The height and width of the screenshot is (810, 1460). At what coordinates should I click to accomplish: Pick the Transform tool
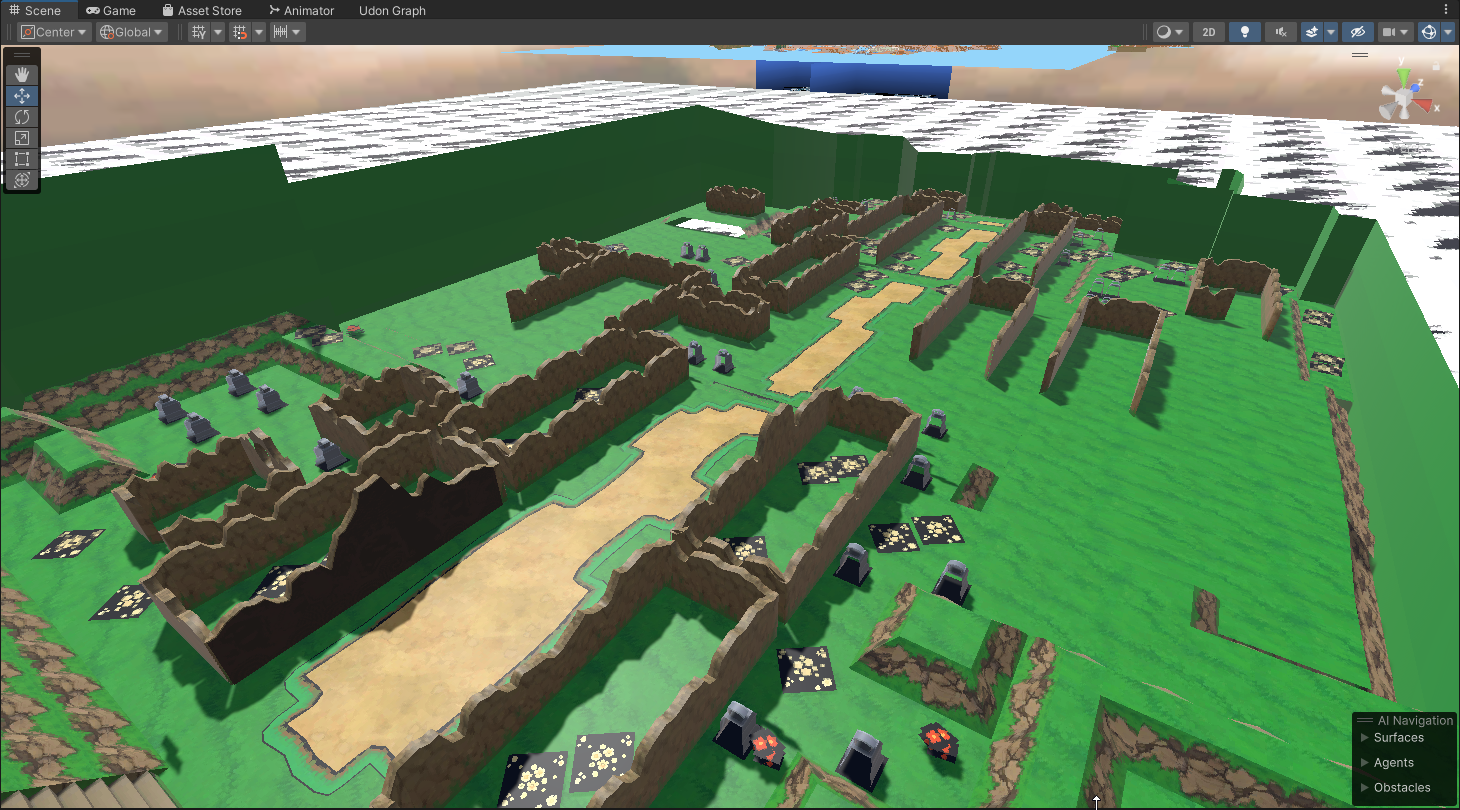pyautogui.click(x=21, y=180)
